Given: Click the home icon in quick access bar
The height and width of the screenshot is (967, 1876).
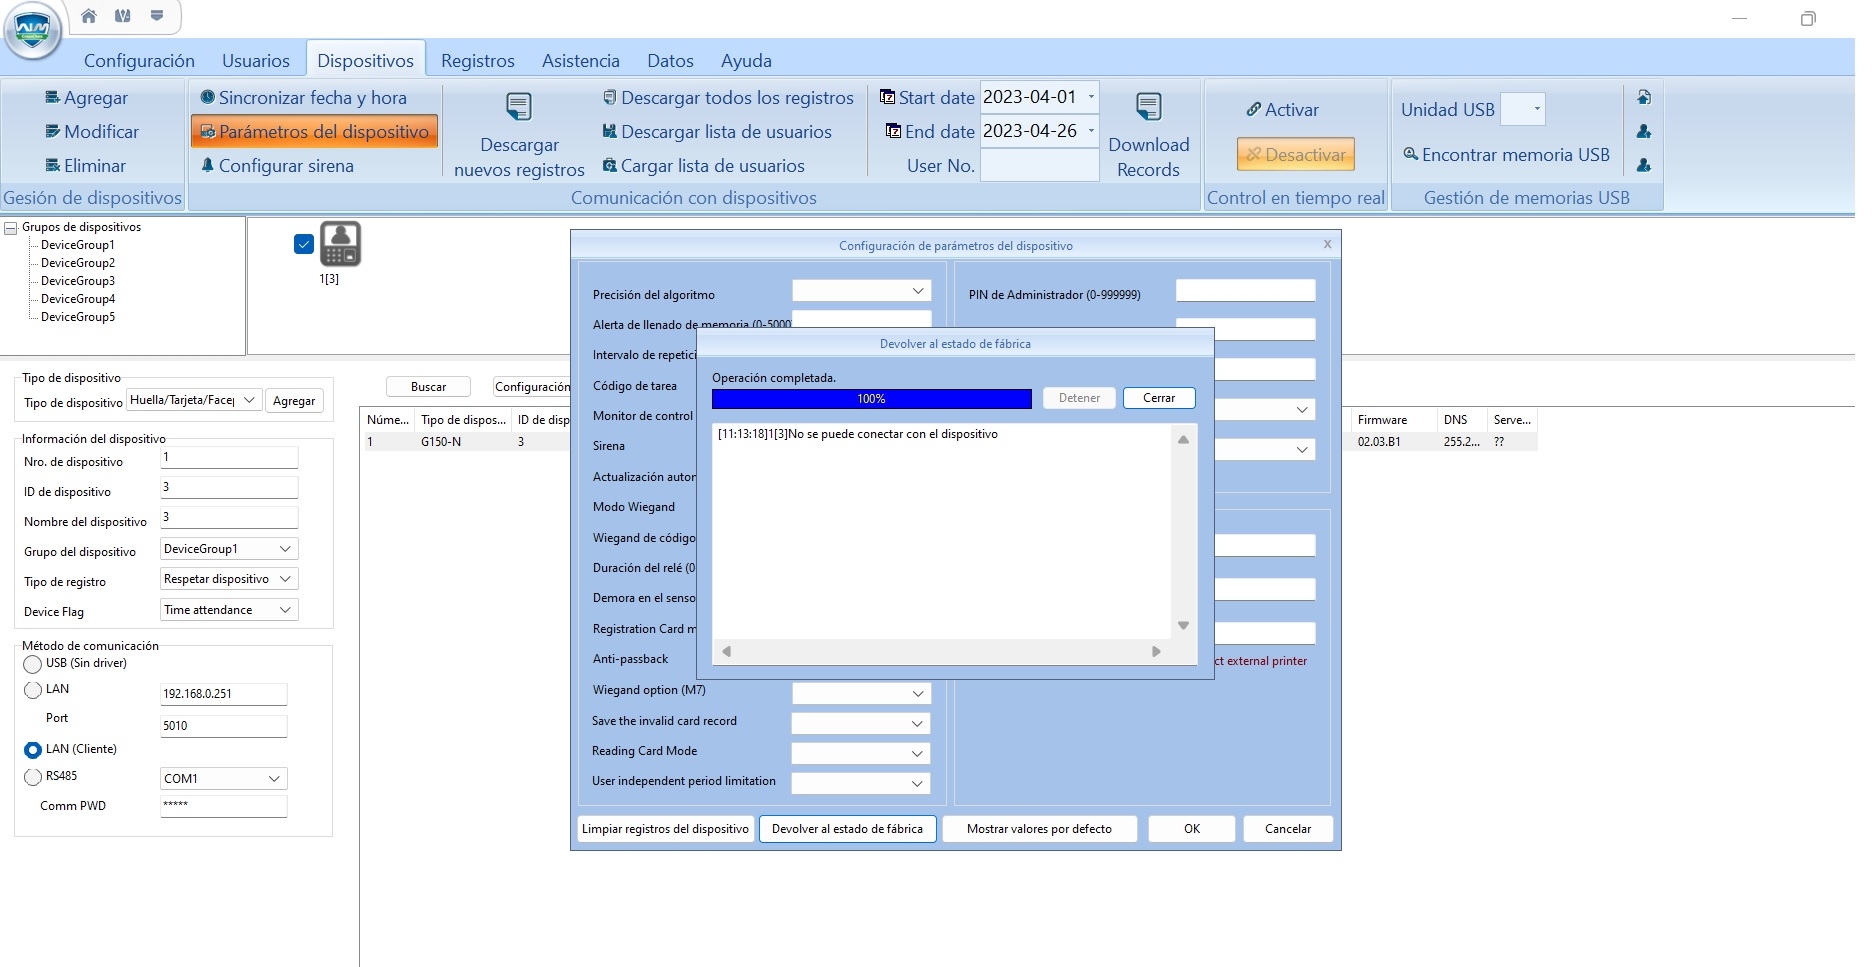Looking at the screenshot, I should [89, 16].
